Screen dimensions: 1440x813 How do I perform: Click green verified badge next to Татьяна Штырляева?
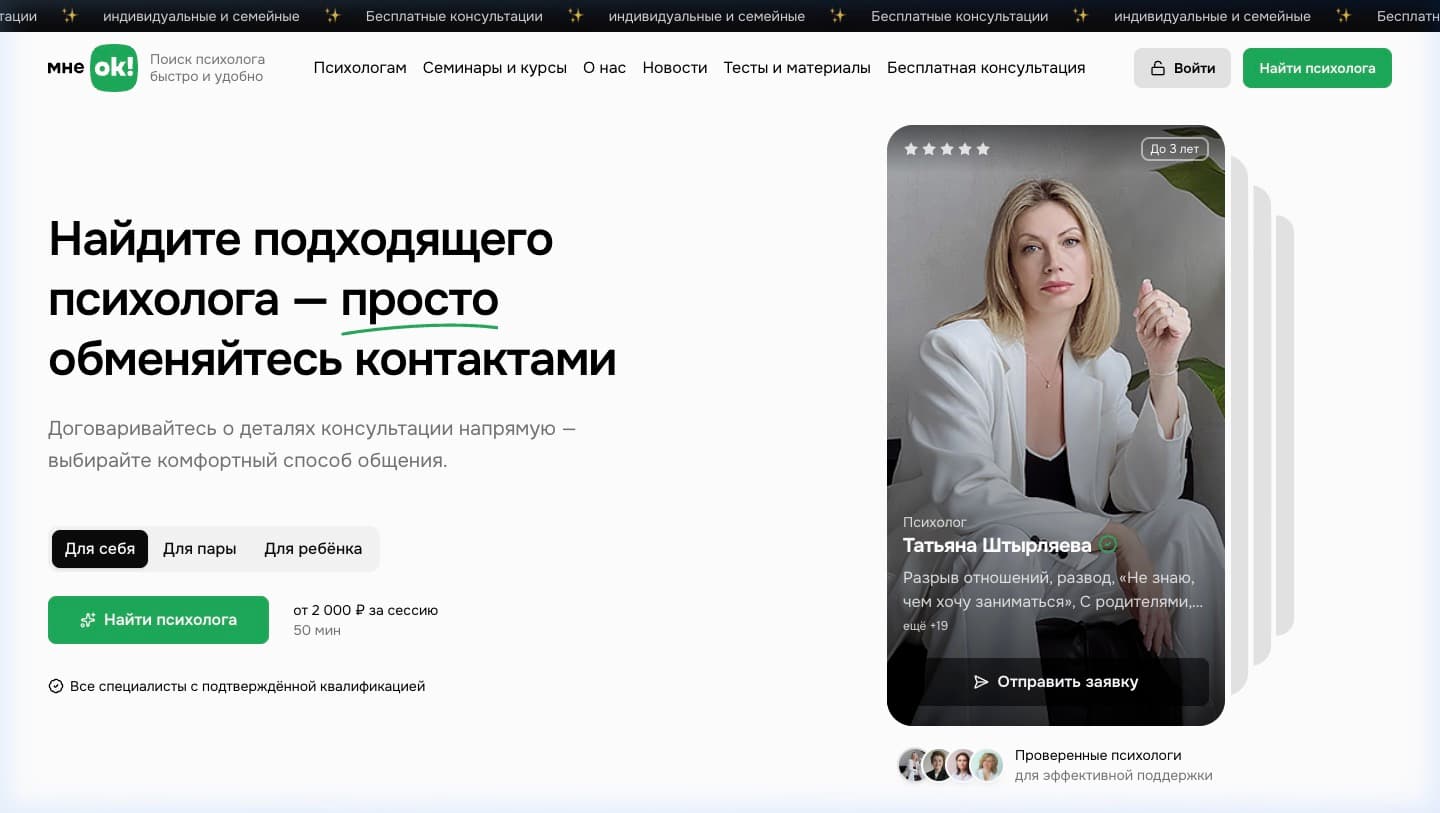(1108, 545)
